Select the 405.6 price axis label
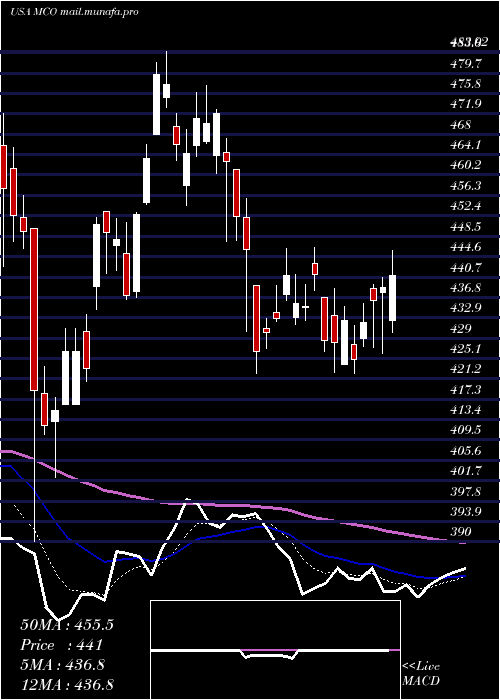 (465, 451)
